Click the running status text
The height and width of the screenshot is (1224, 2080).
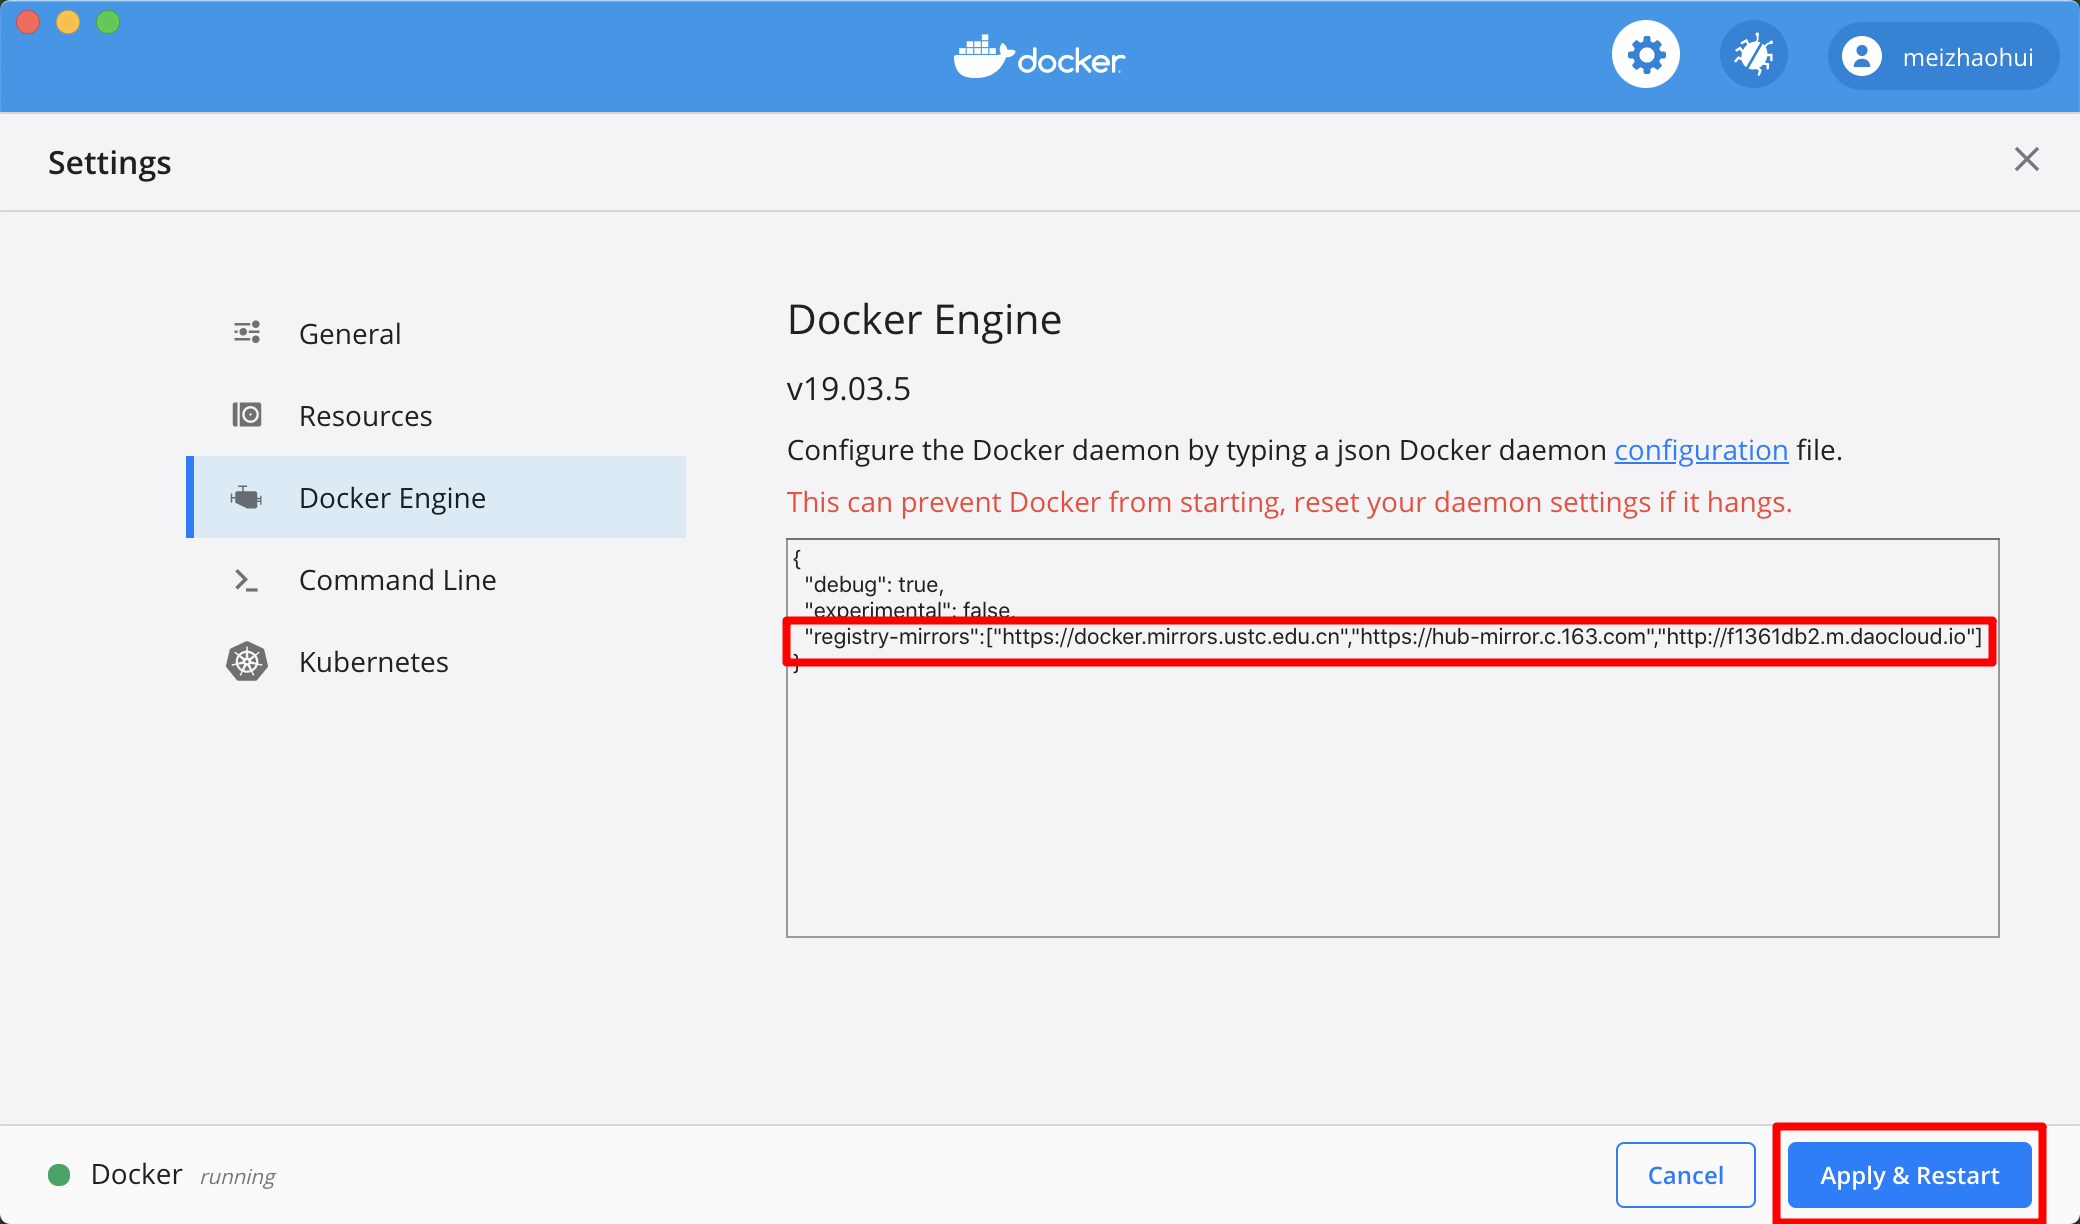click(238, 1176)
